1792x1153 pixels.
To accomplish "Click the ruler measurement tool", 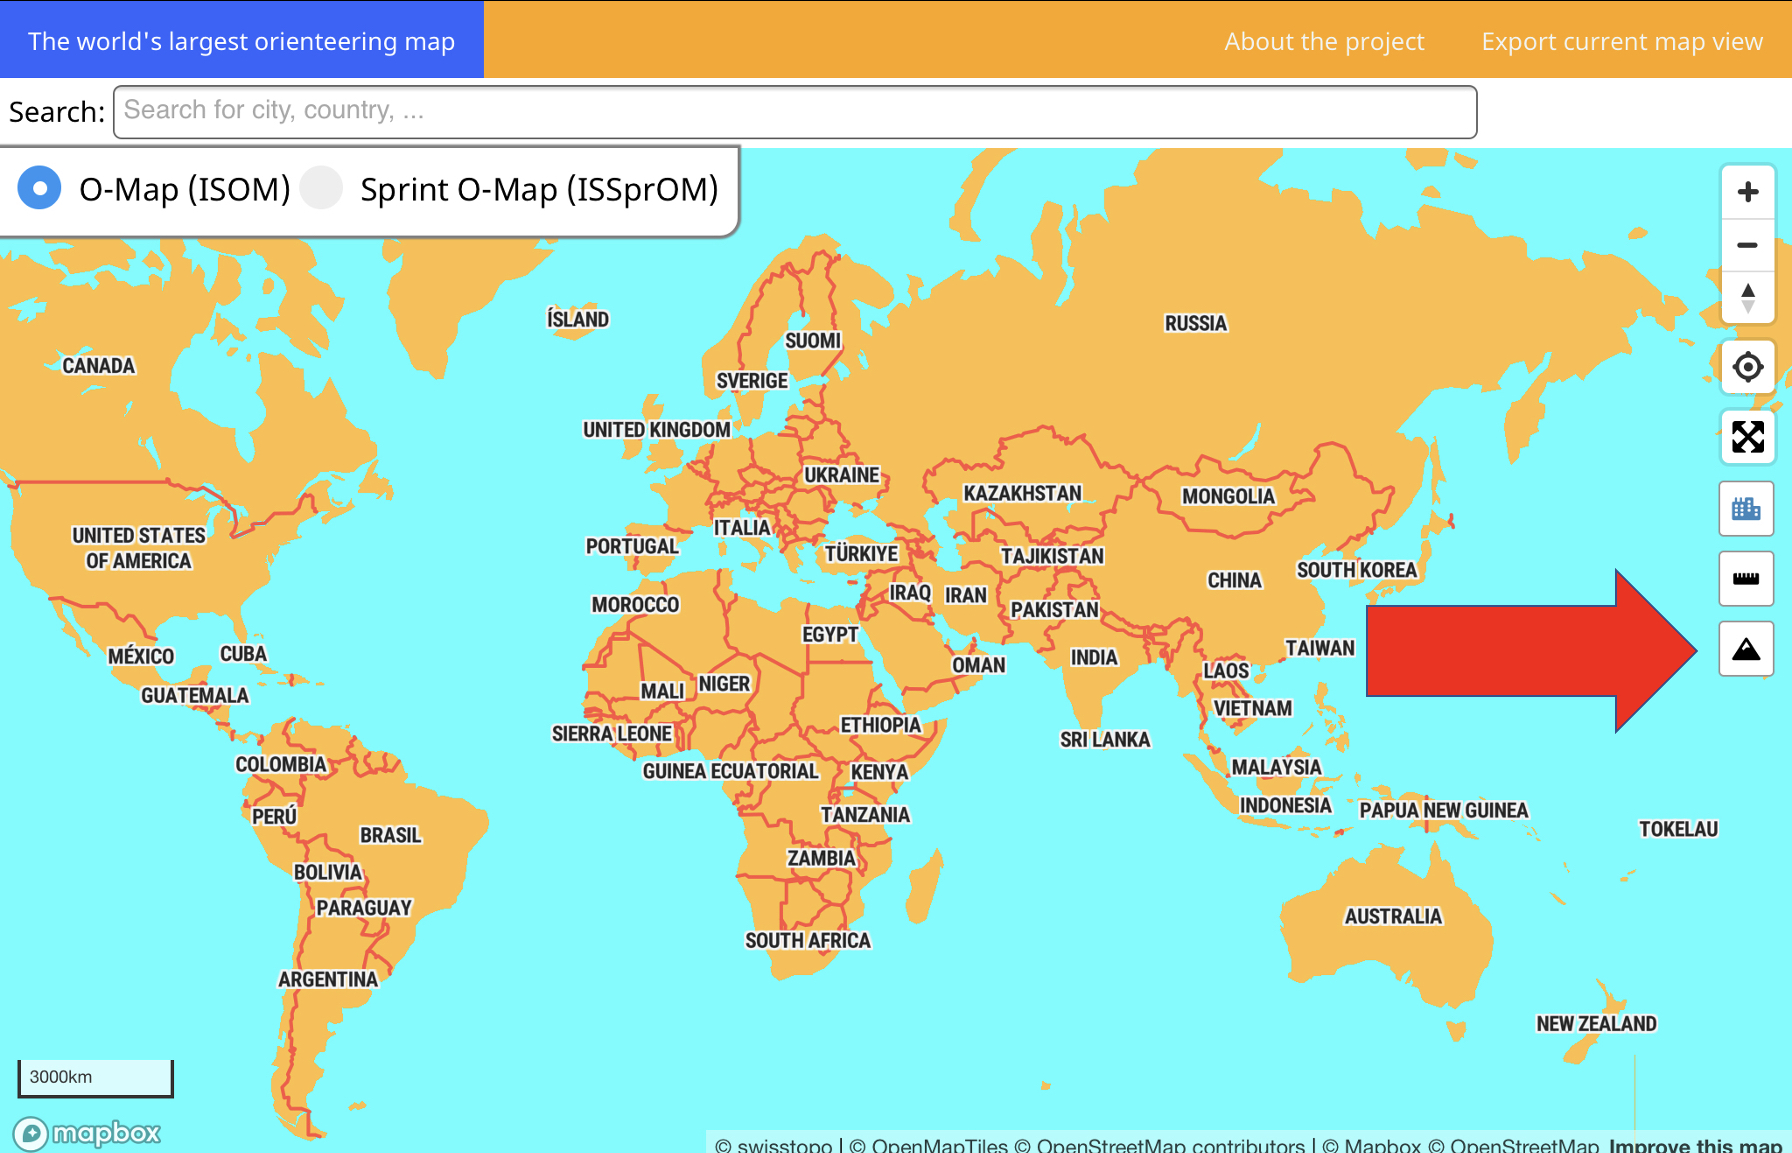I will click(1746, 579).
